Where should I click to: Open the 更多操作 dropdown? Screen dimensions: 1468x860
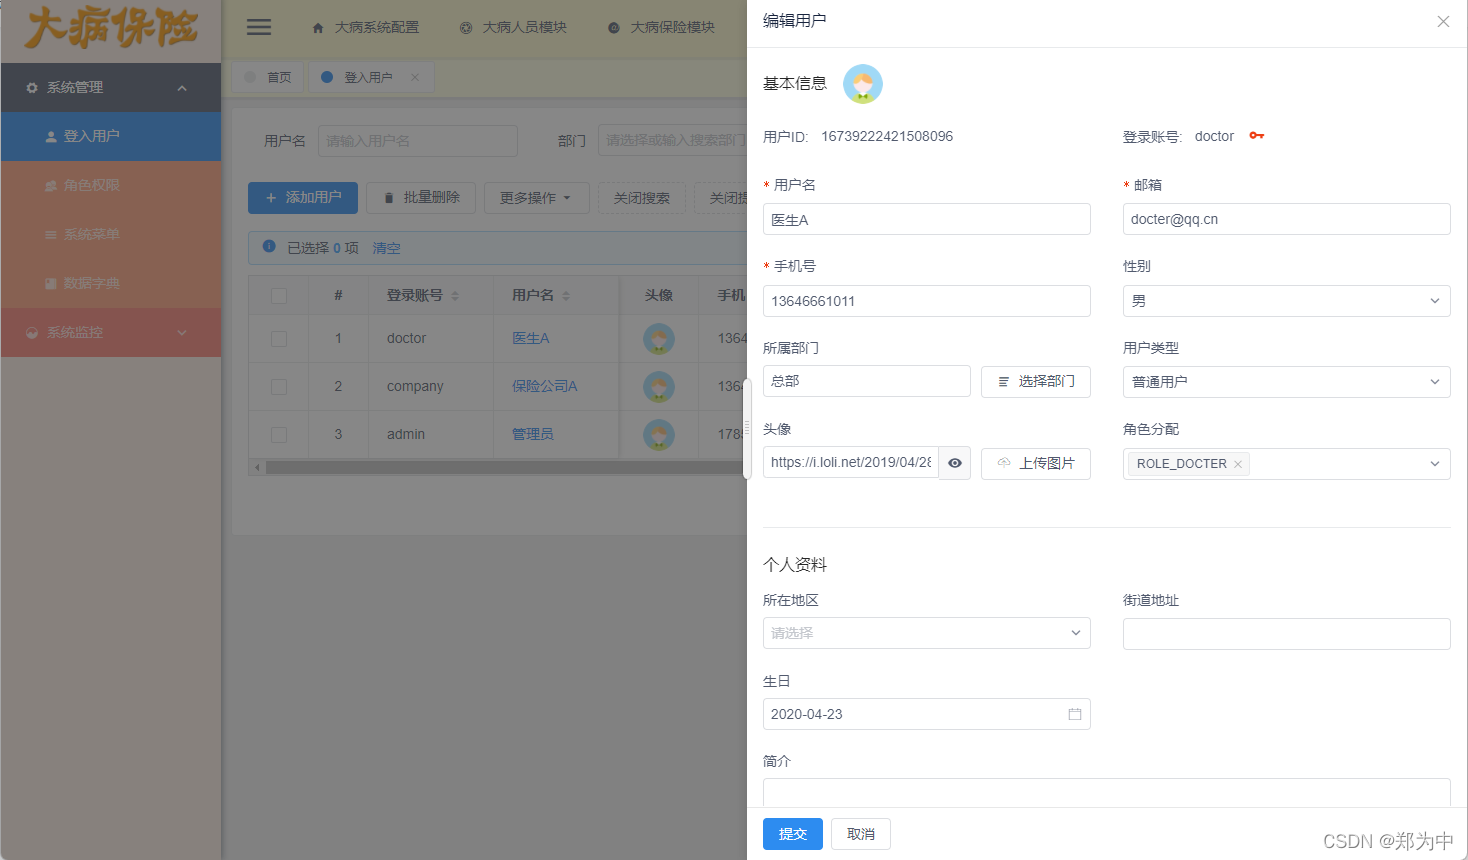pyautogui.click(x=536, y=197)
